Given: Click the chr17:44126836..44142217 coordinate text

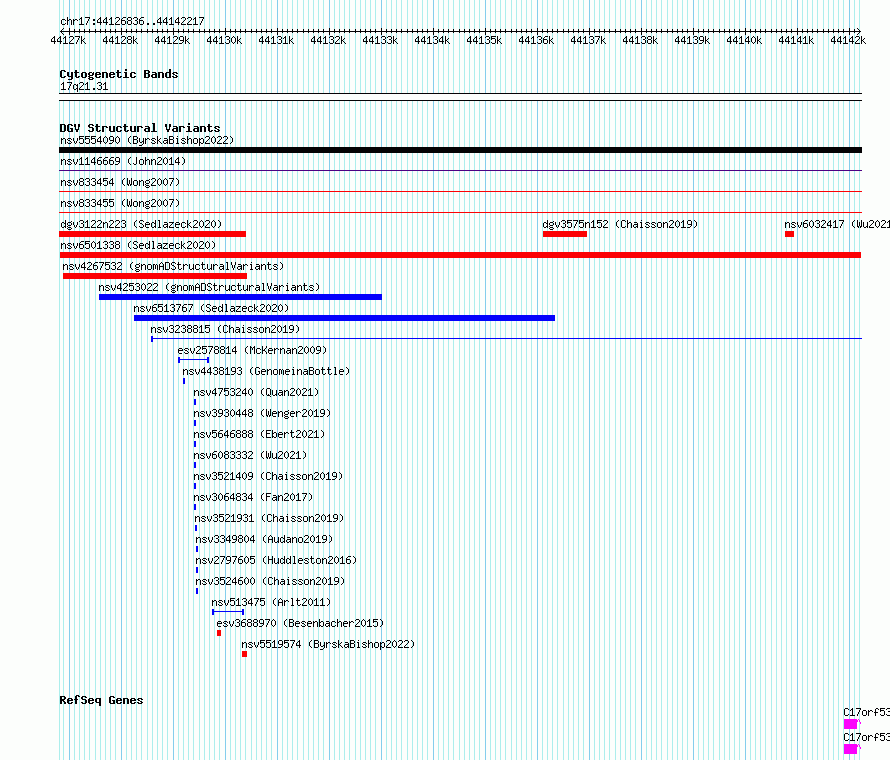Looking at the screenshot, I should 132,21.
